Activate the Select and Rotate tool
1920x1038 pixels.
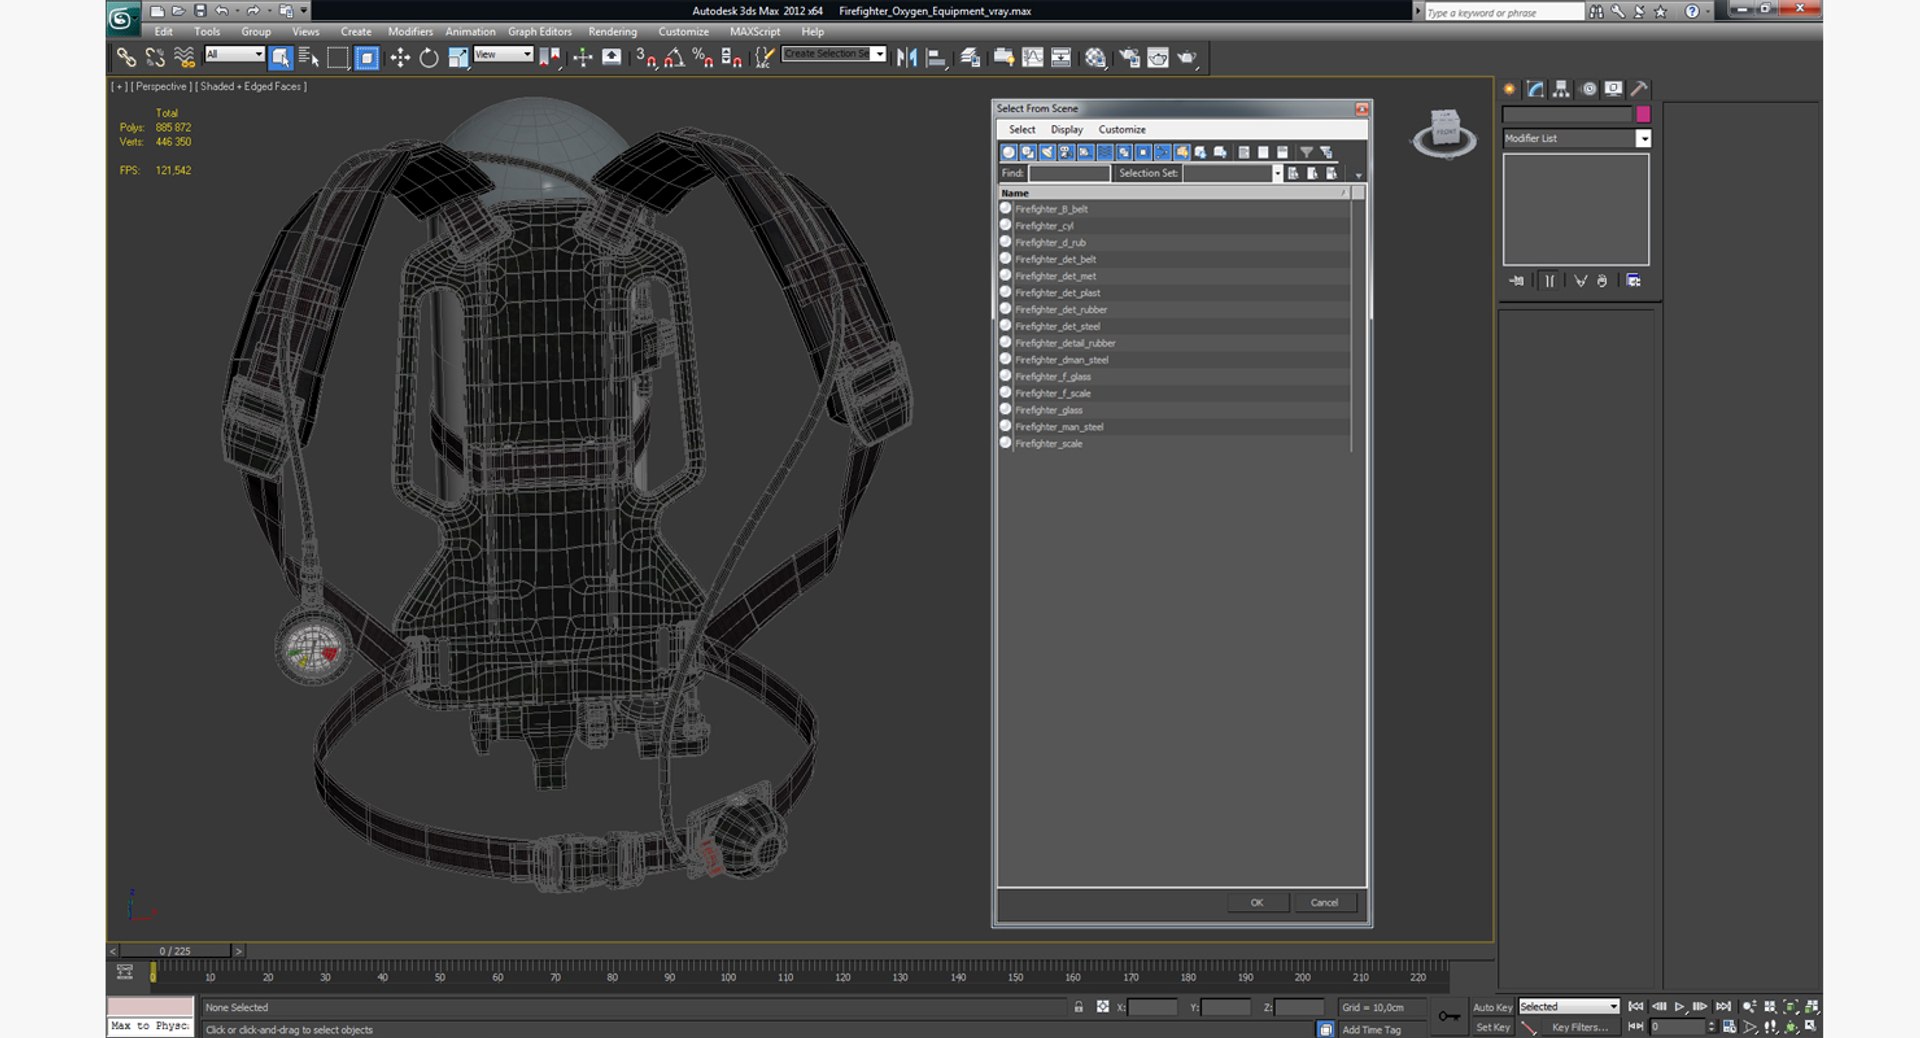[x=429, y=58]
